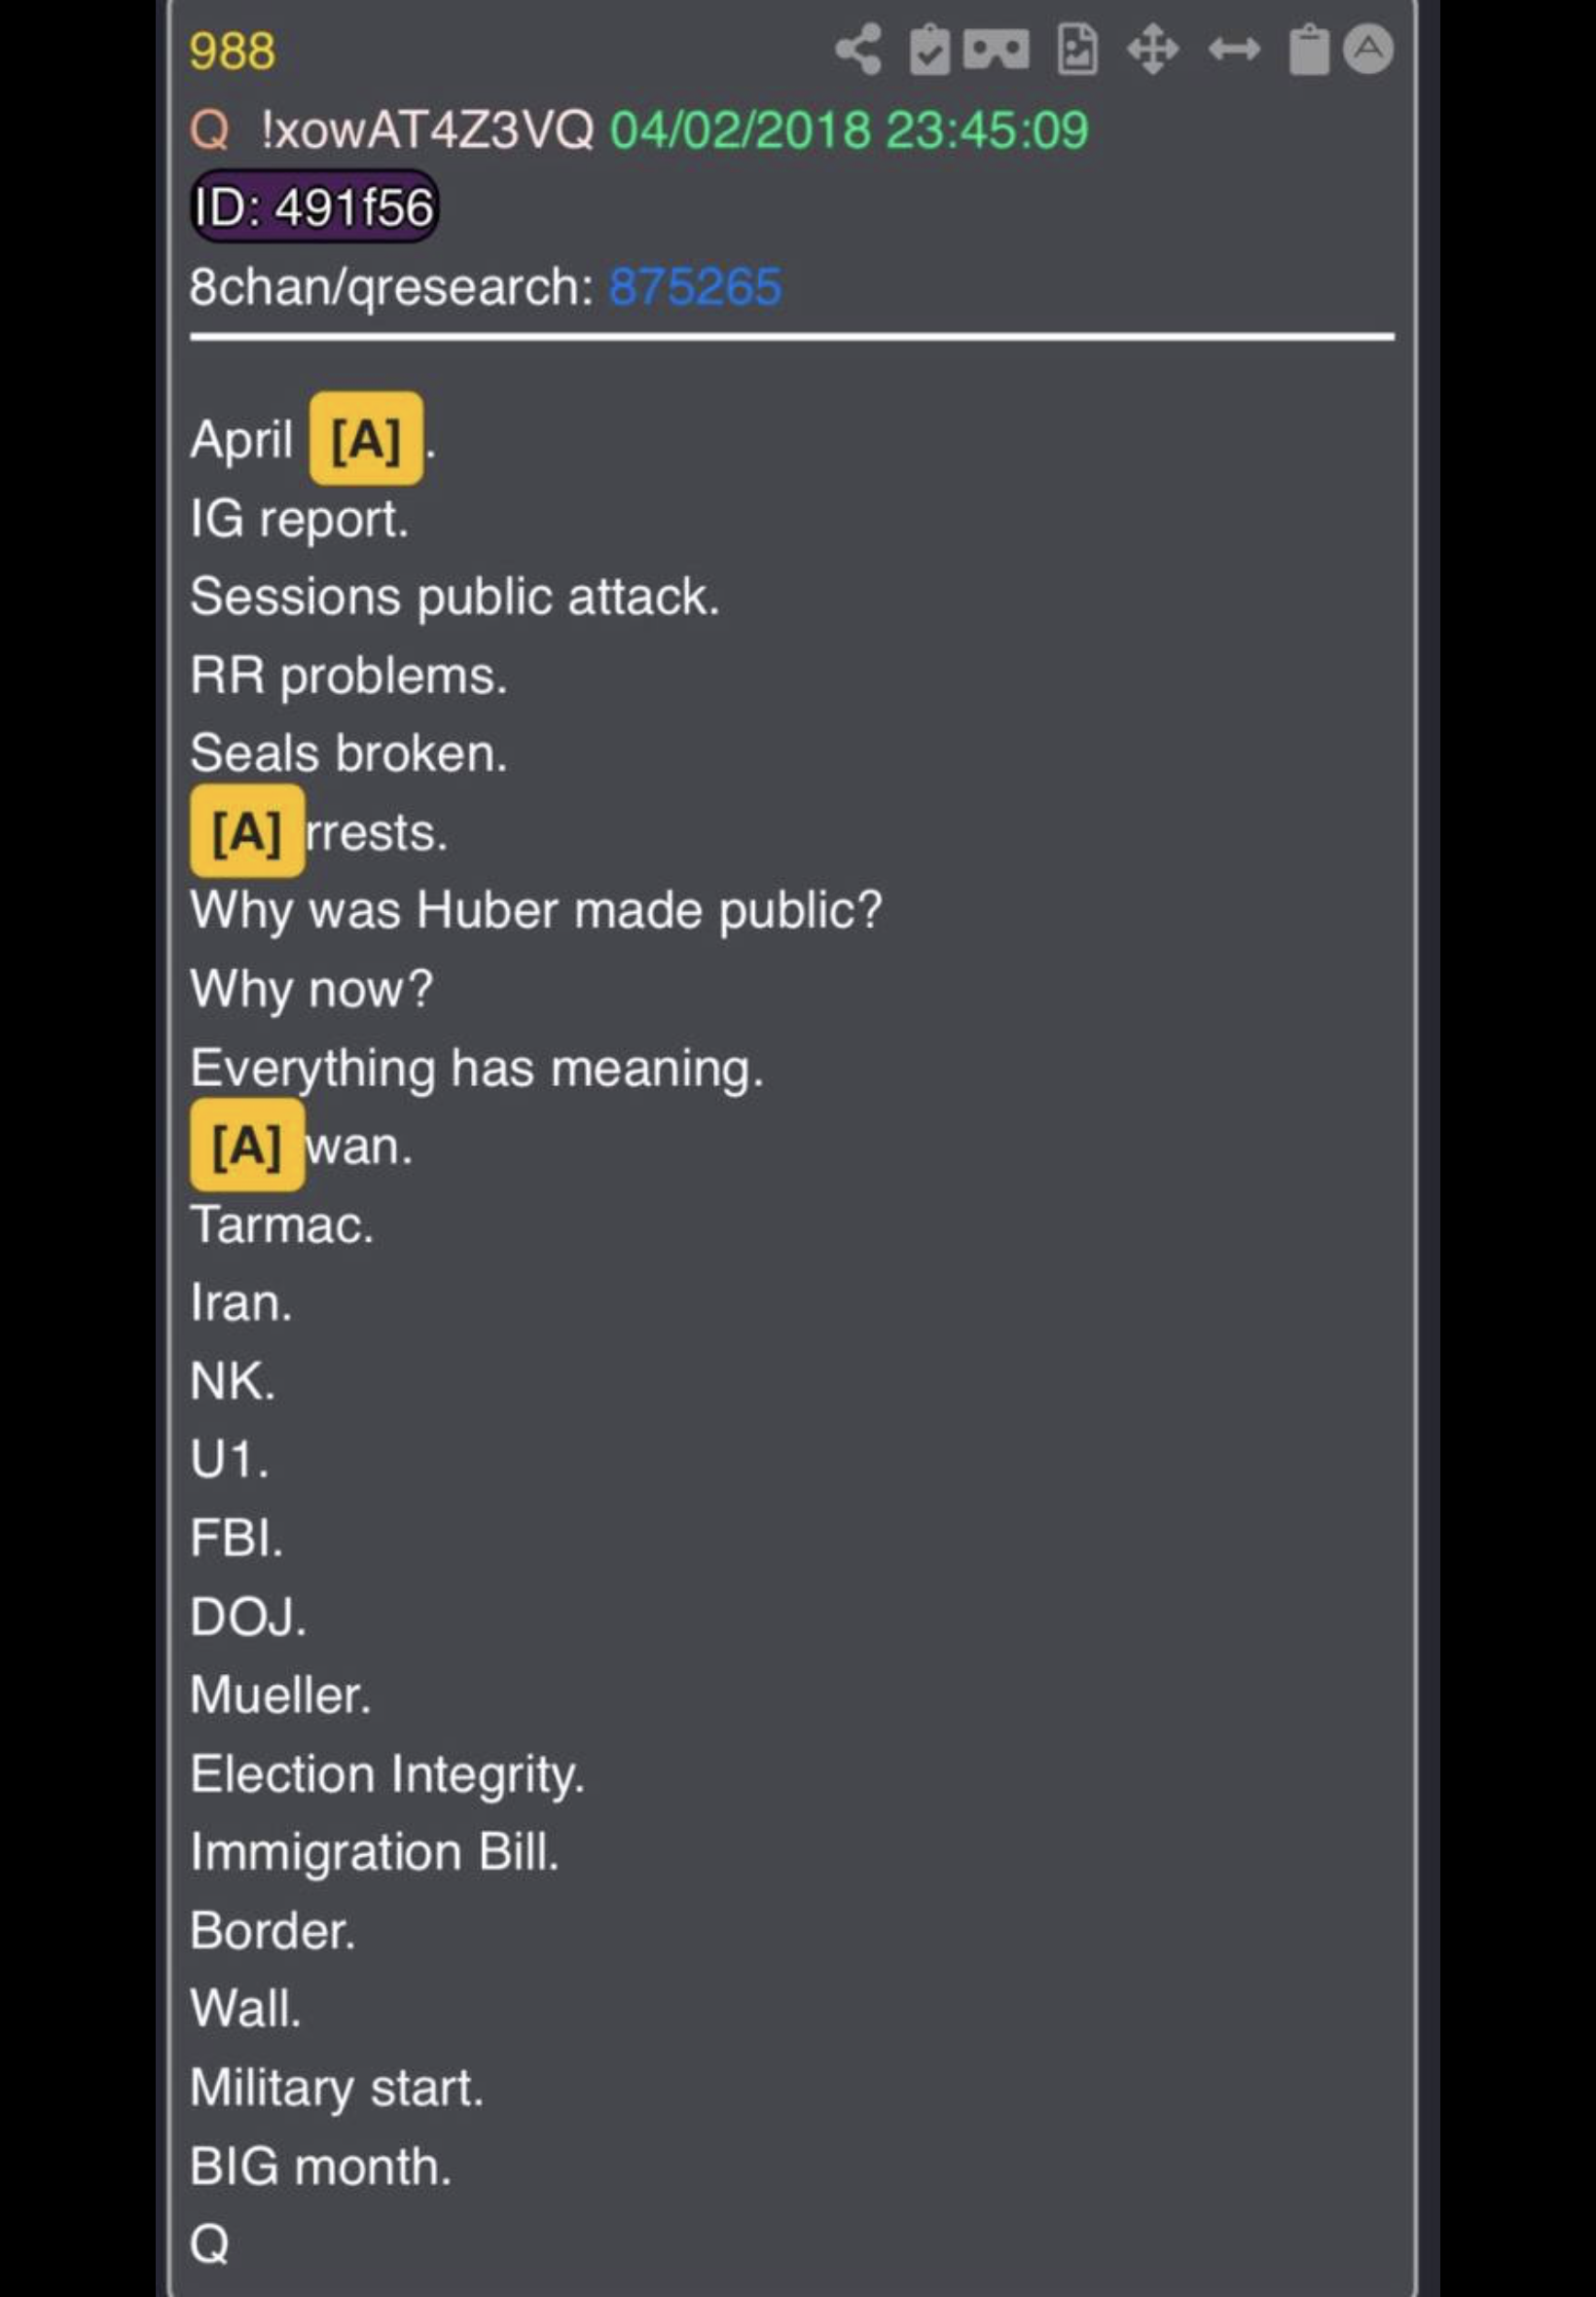Click the [A] tag before 'rrests'

click(247, 831)
